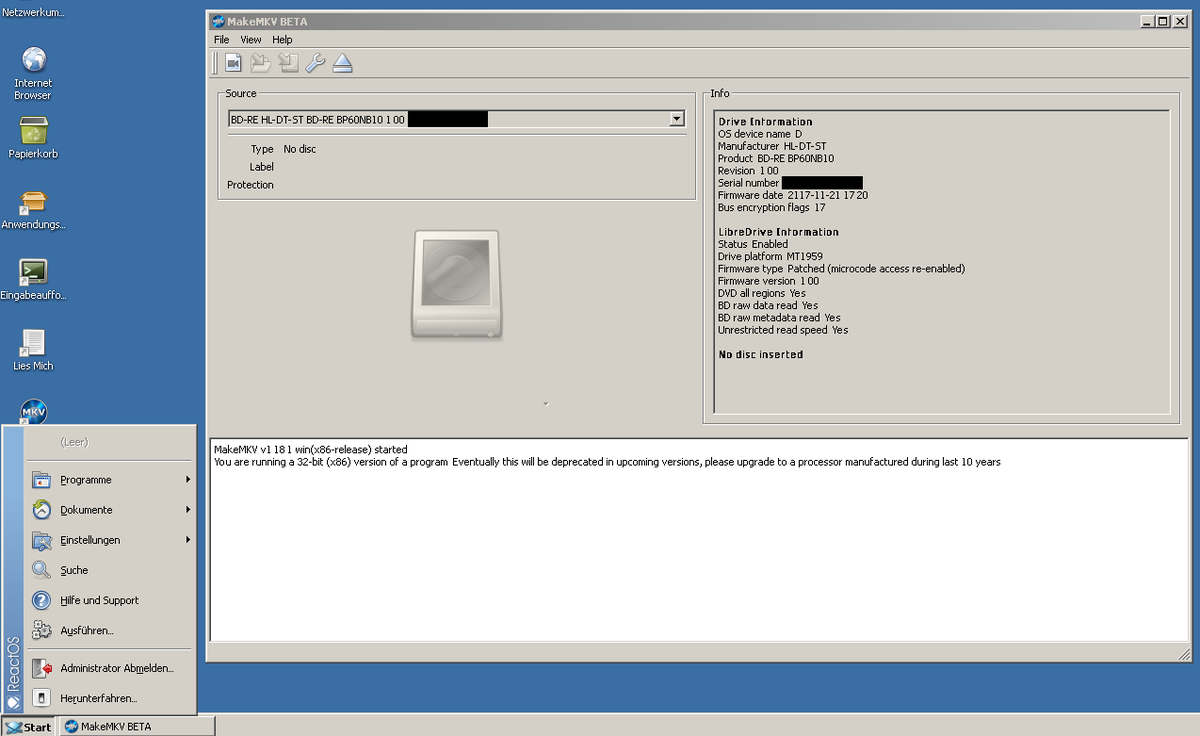
Task: Click the 'Type No disc' source field
Action: coord(283,149)
